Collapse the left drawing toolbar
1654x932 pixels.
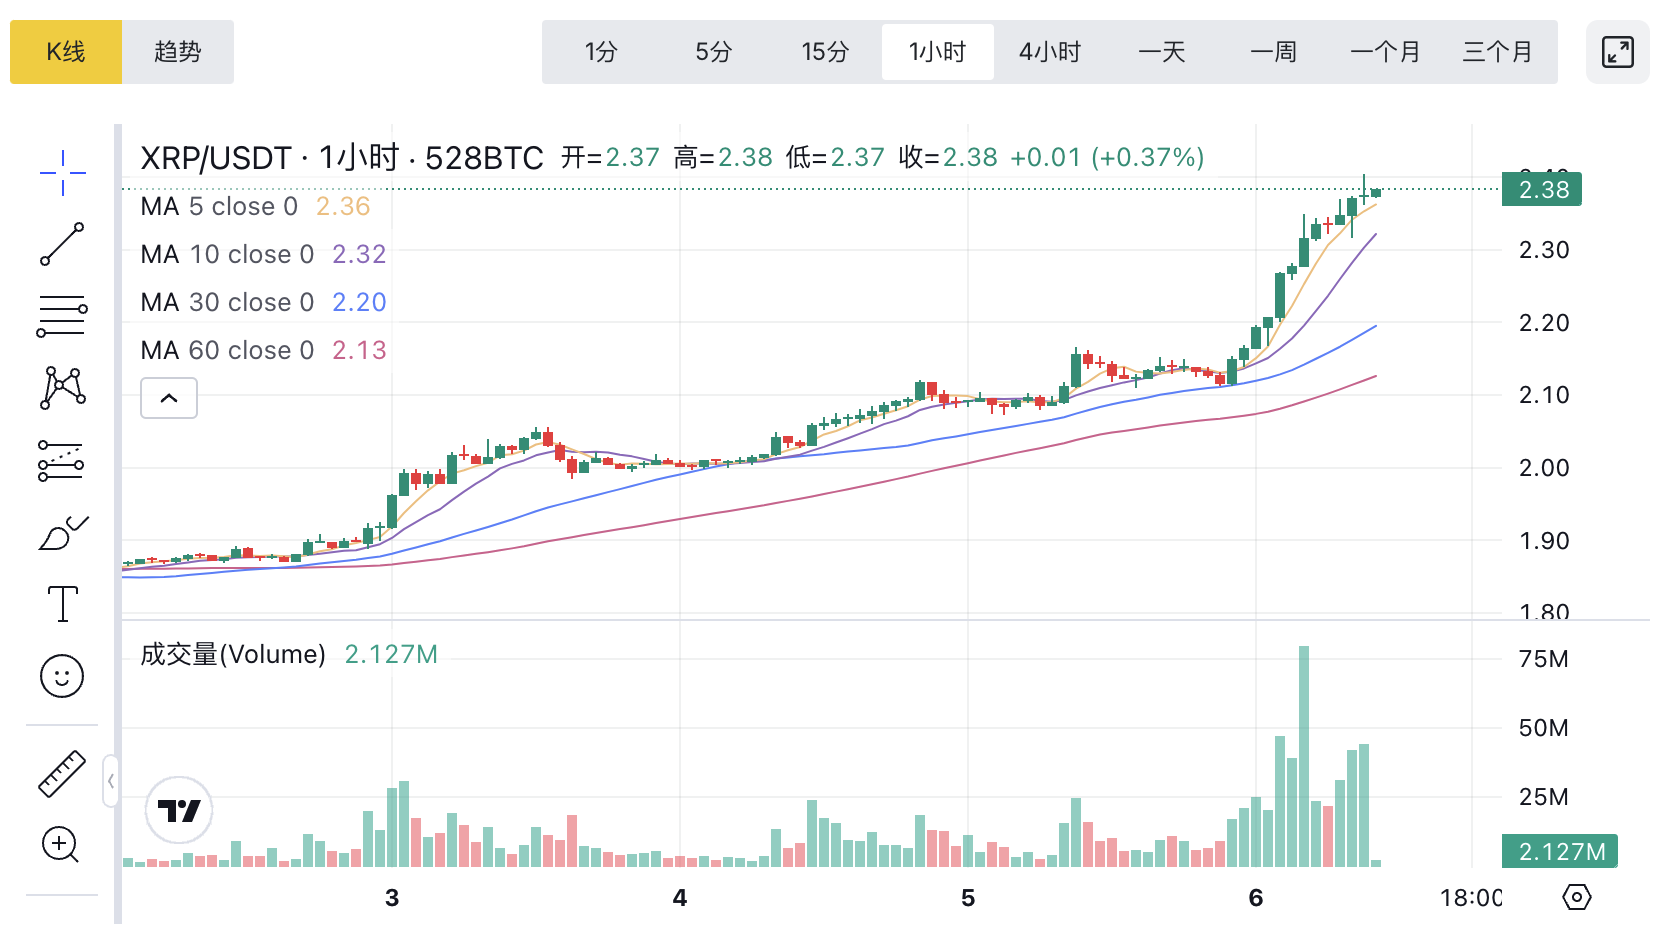point(110,781)
